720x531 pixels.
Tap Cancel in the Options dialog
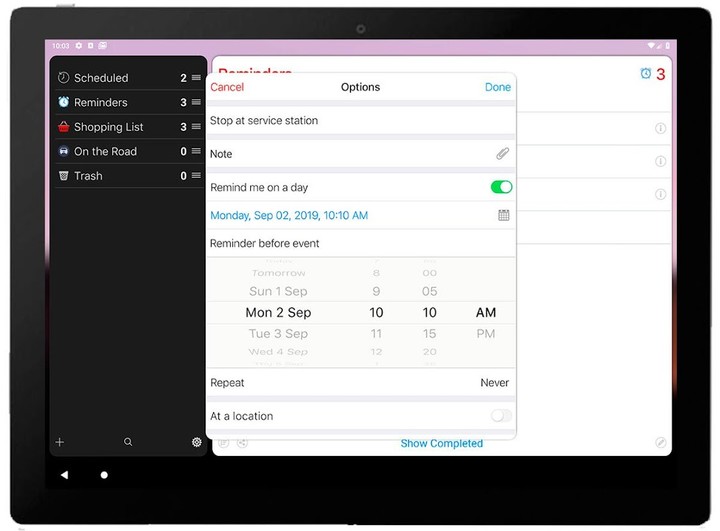(227, 87)
